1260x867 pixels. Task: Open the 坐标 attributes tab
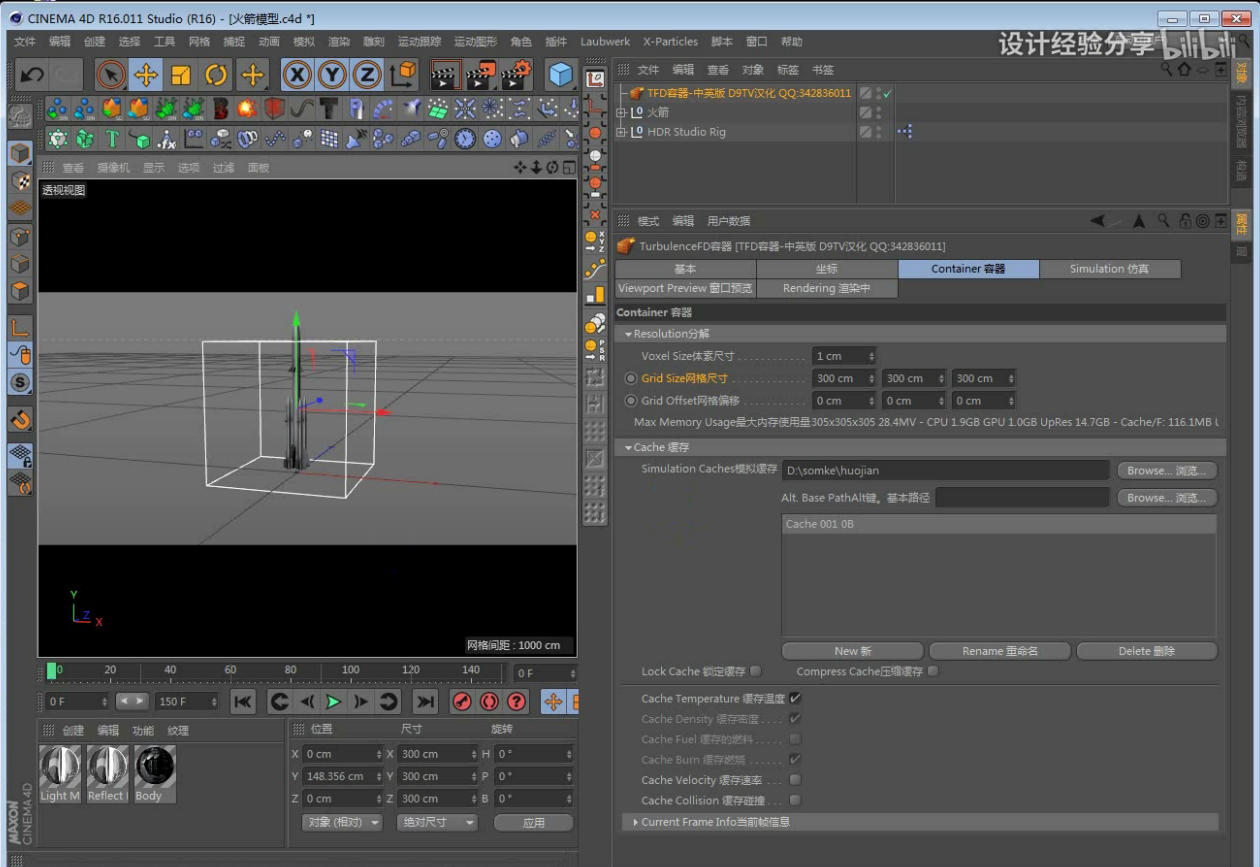827,269
